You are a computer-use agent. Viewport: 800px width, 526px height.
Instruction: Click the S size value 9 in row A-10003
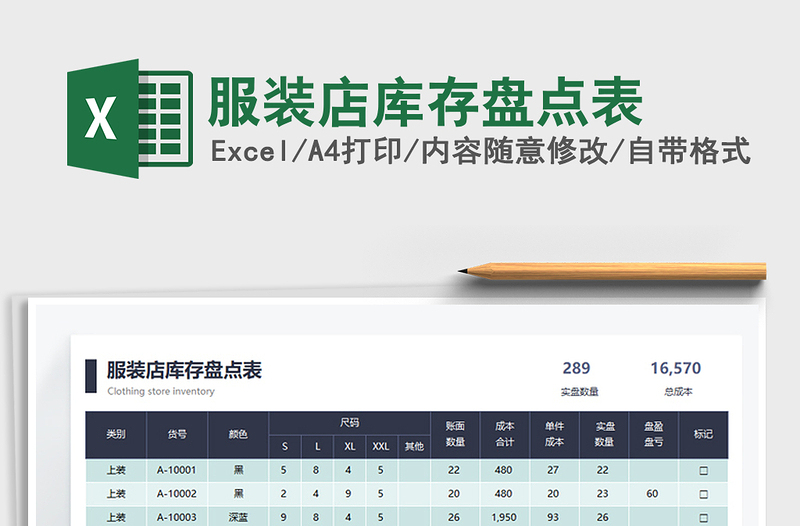284,517
